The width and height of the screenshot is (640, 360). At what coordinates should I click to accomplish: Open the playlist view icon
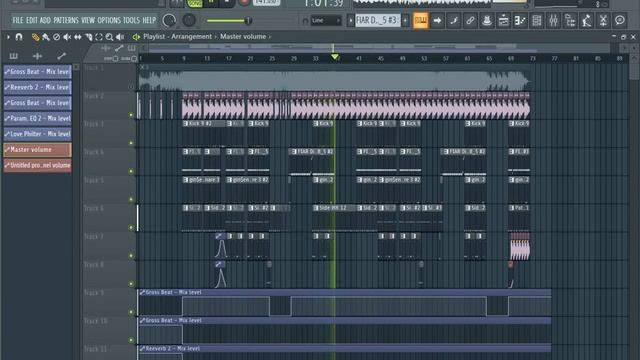[x=503, y=20]
